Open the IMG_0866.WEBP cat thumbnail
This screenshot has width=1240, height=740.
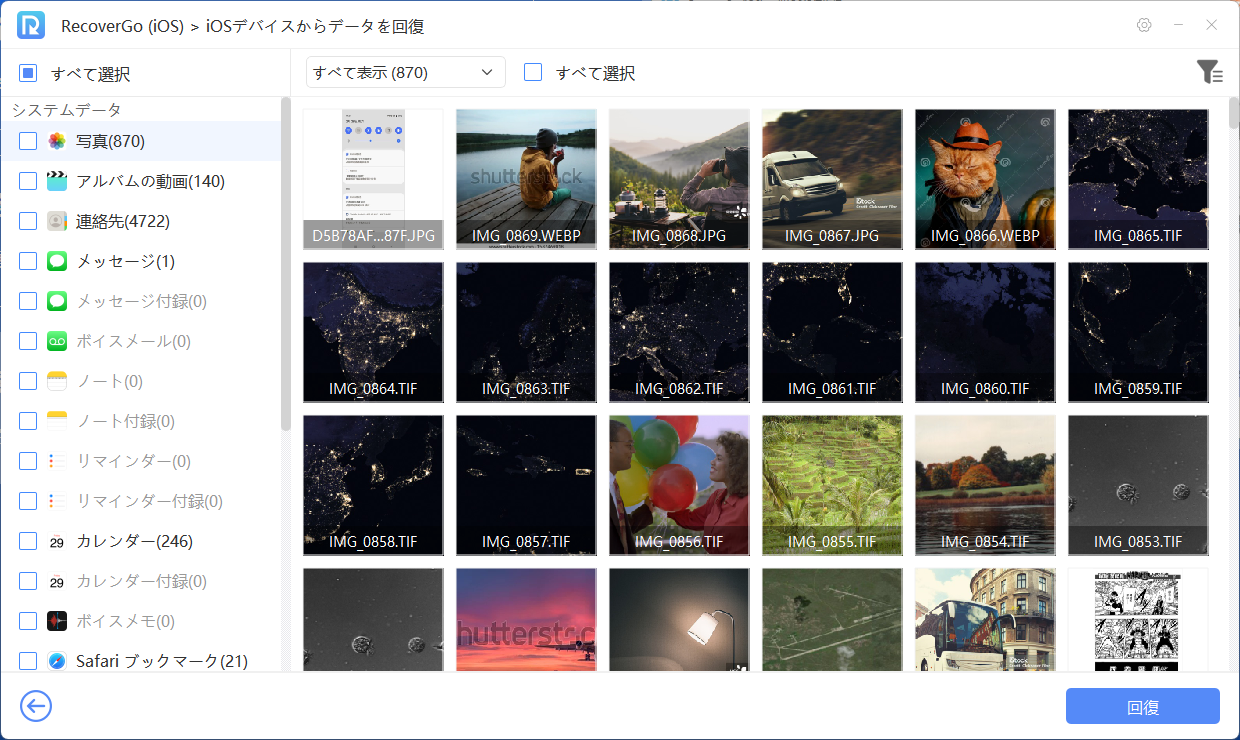(984, 178)
